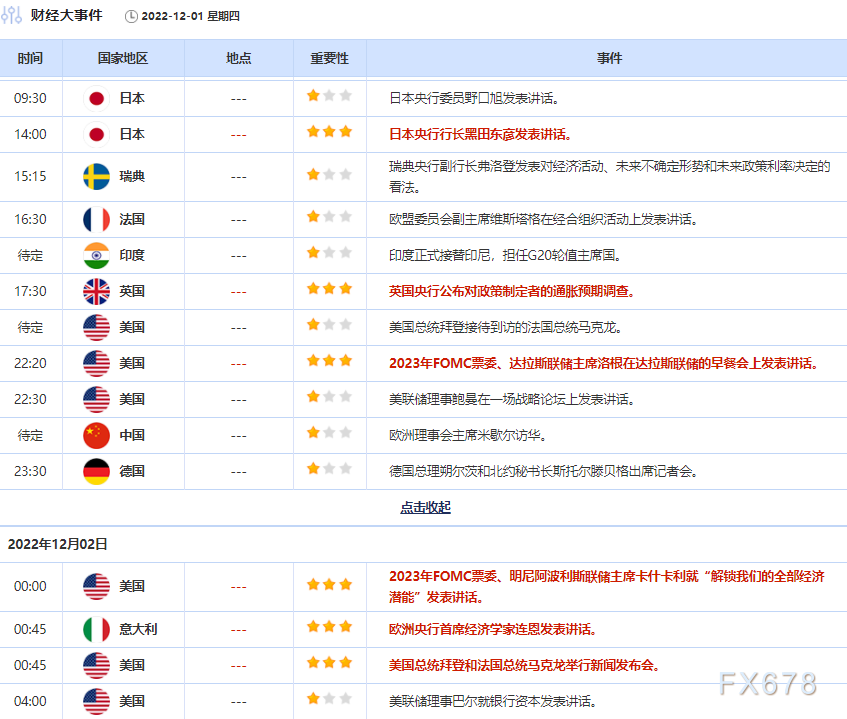Click the filter icon beside 财经大事件

(x=13, y=16)
